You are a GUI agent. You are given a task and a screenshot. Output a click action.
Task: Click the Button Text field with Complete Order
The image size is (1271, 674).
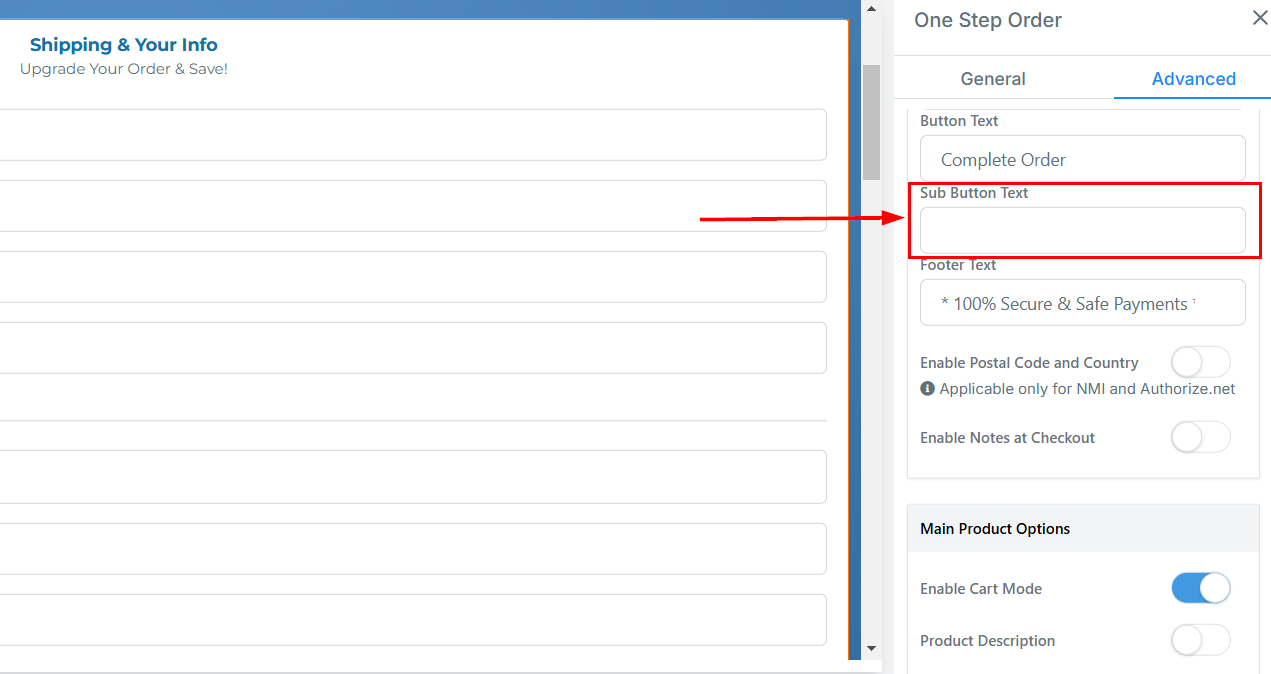coord(1082,159)
